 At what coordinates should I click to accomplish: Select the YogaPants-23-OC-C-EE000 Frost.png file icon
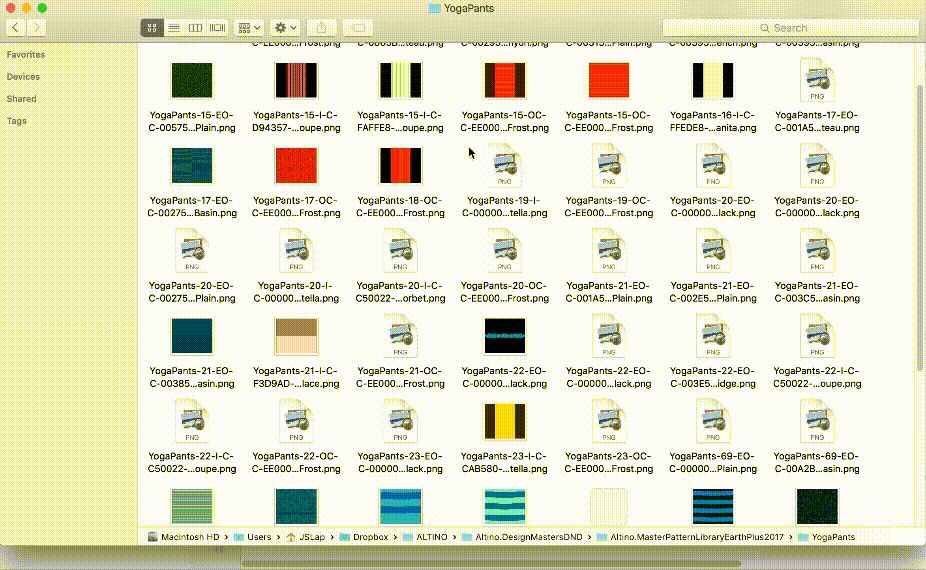(609, 421)
